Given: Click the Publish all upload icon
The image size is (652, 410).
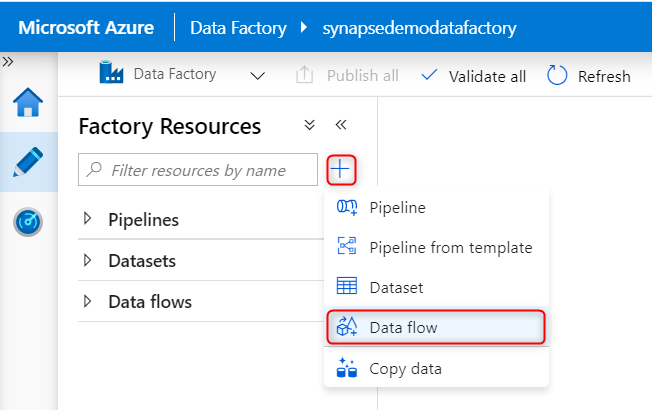Looking at the screenshot, I should tap(304, 75).
